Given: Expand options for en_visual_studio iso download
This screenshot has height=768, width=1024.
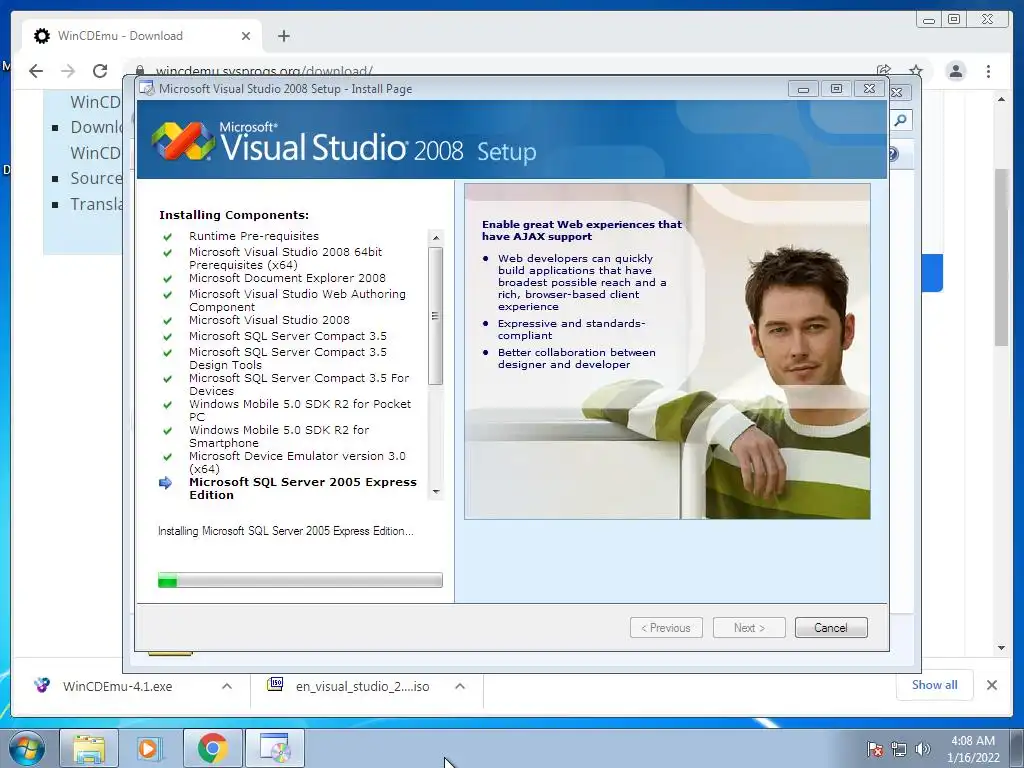Looking at the screenshot, I should 460,686.
